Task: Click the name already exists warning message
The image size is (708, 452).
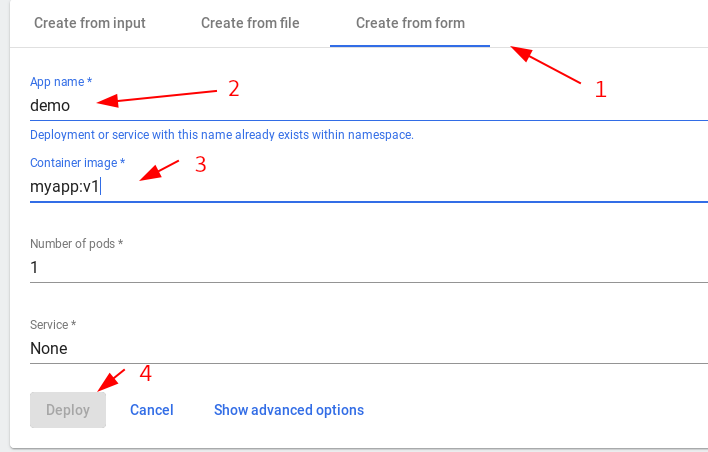Action: (222, 134)
